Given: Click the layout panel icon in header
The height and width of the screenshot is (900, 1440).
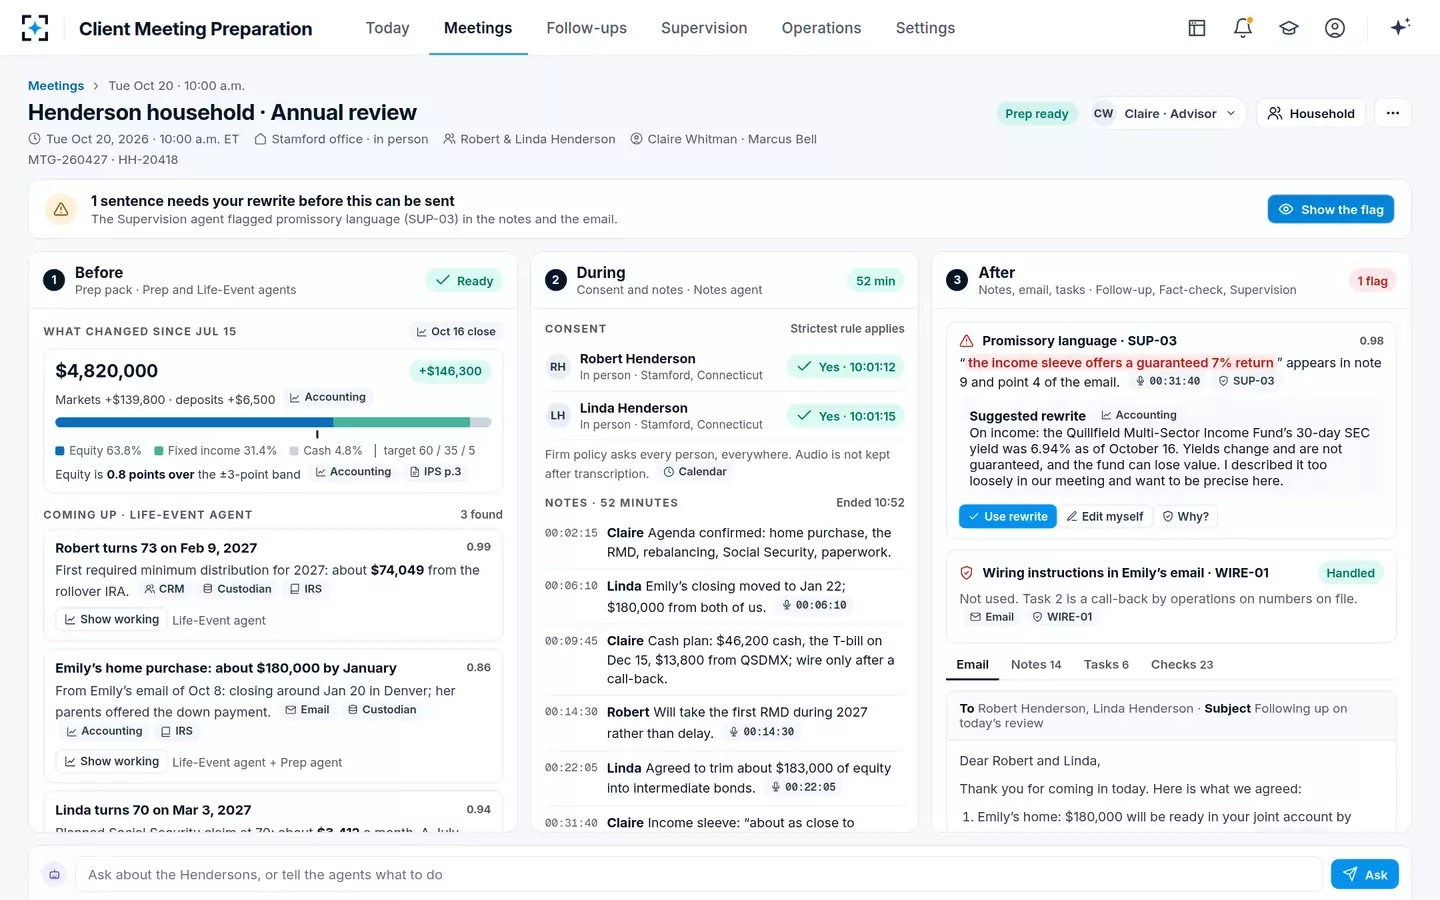Looking at the screenshot, I should click(x=1197, y=28).
